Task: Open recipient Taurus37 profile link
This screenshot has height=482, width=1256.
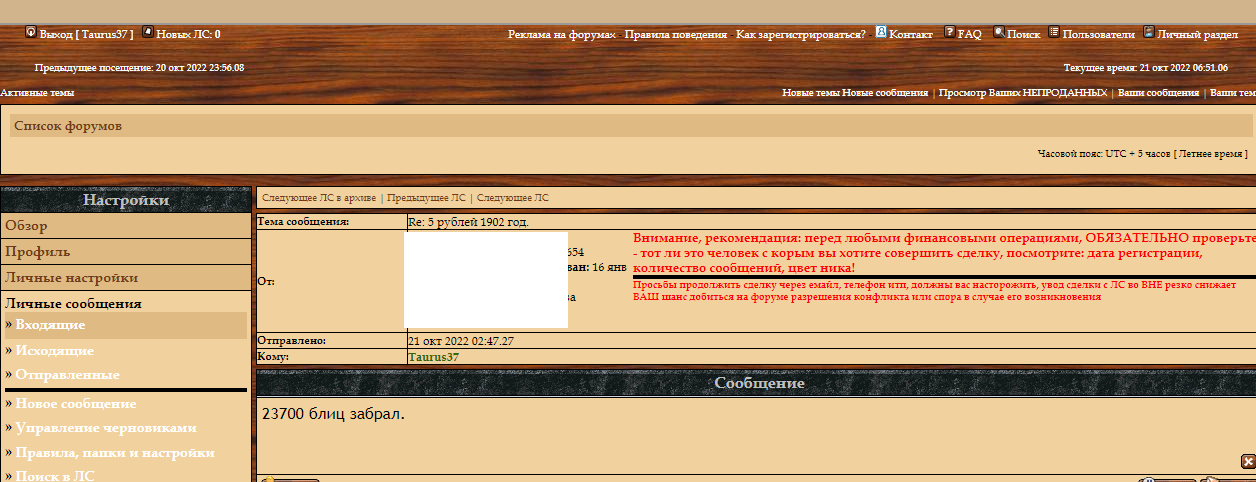Action: point(434,357)
